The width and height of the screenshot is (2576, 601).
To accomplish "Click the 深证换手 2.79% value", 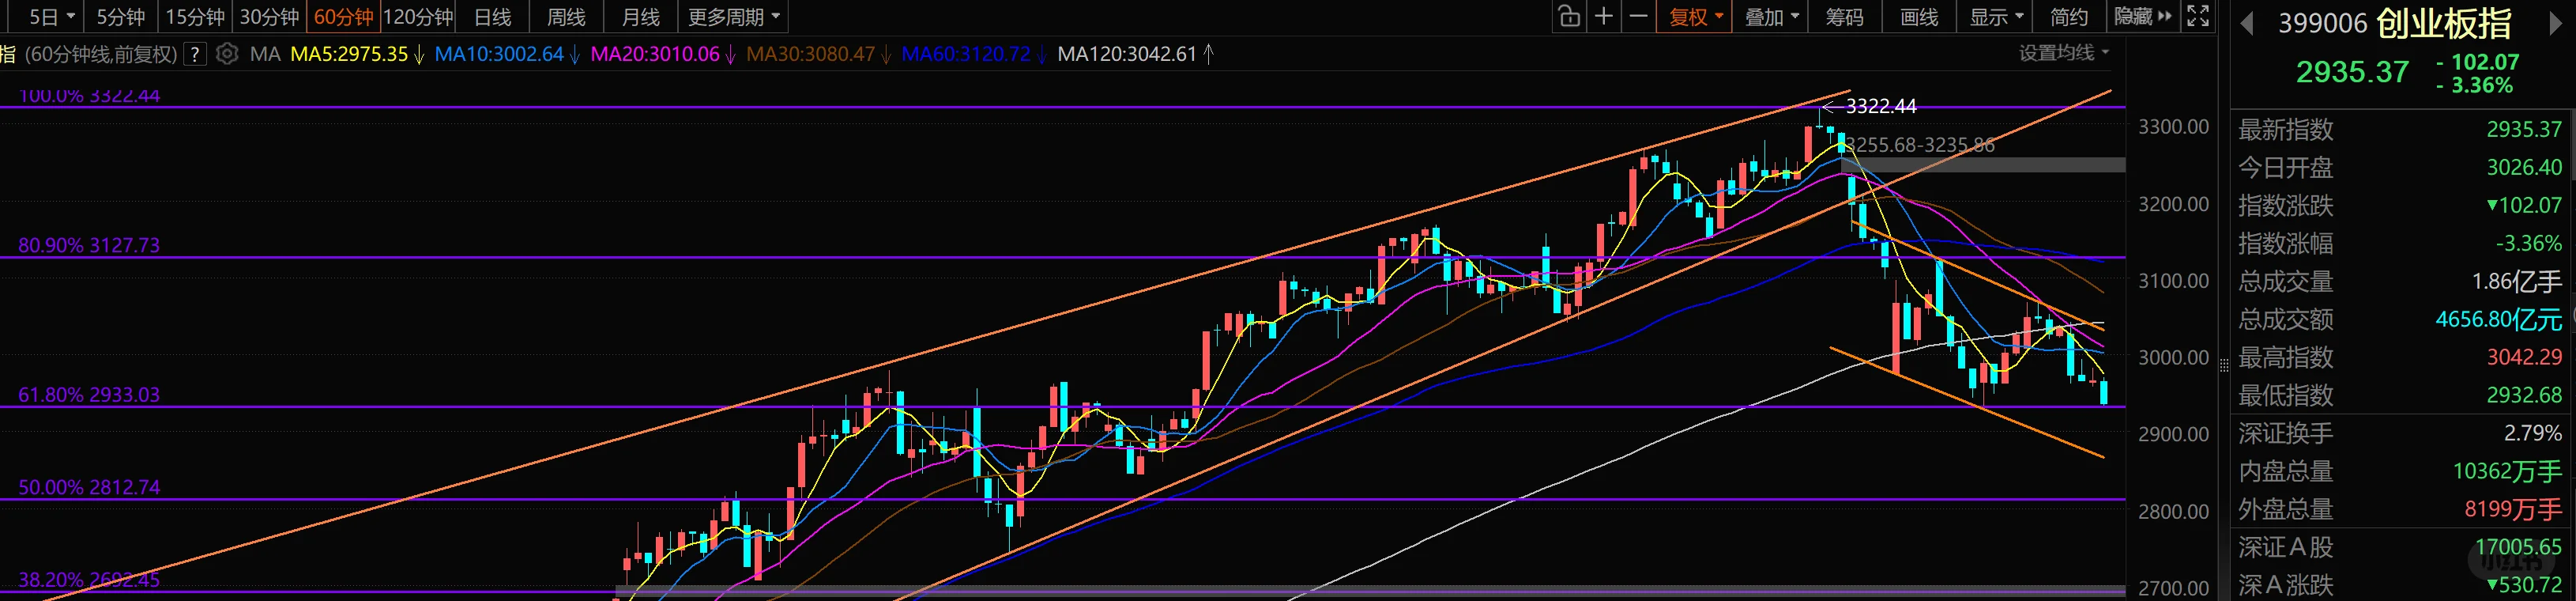I will coord(2533,434).
